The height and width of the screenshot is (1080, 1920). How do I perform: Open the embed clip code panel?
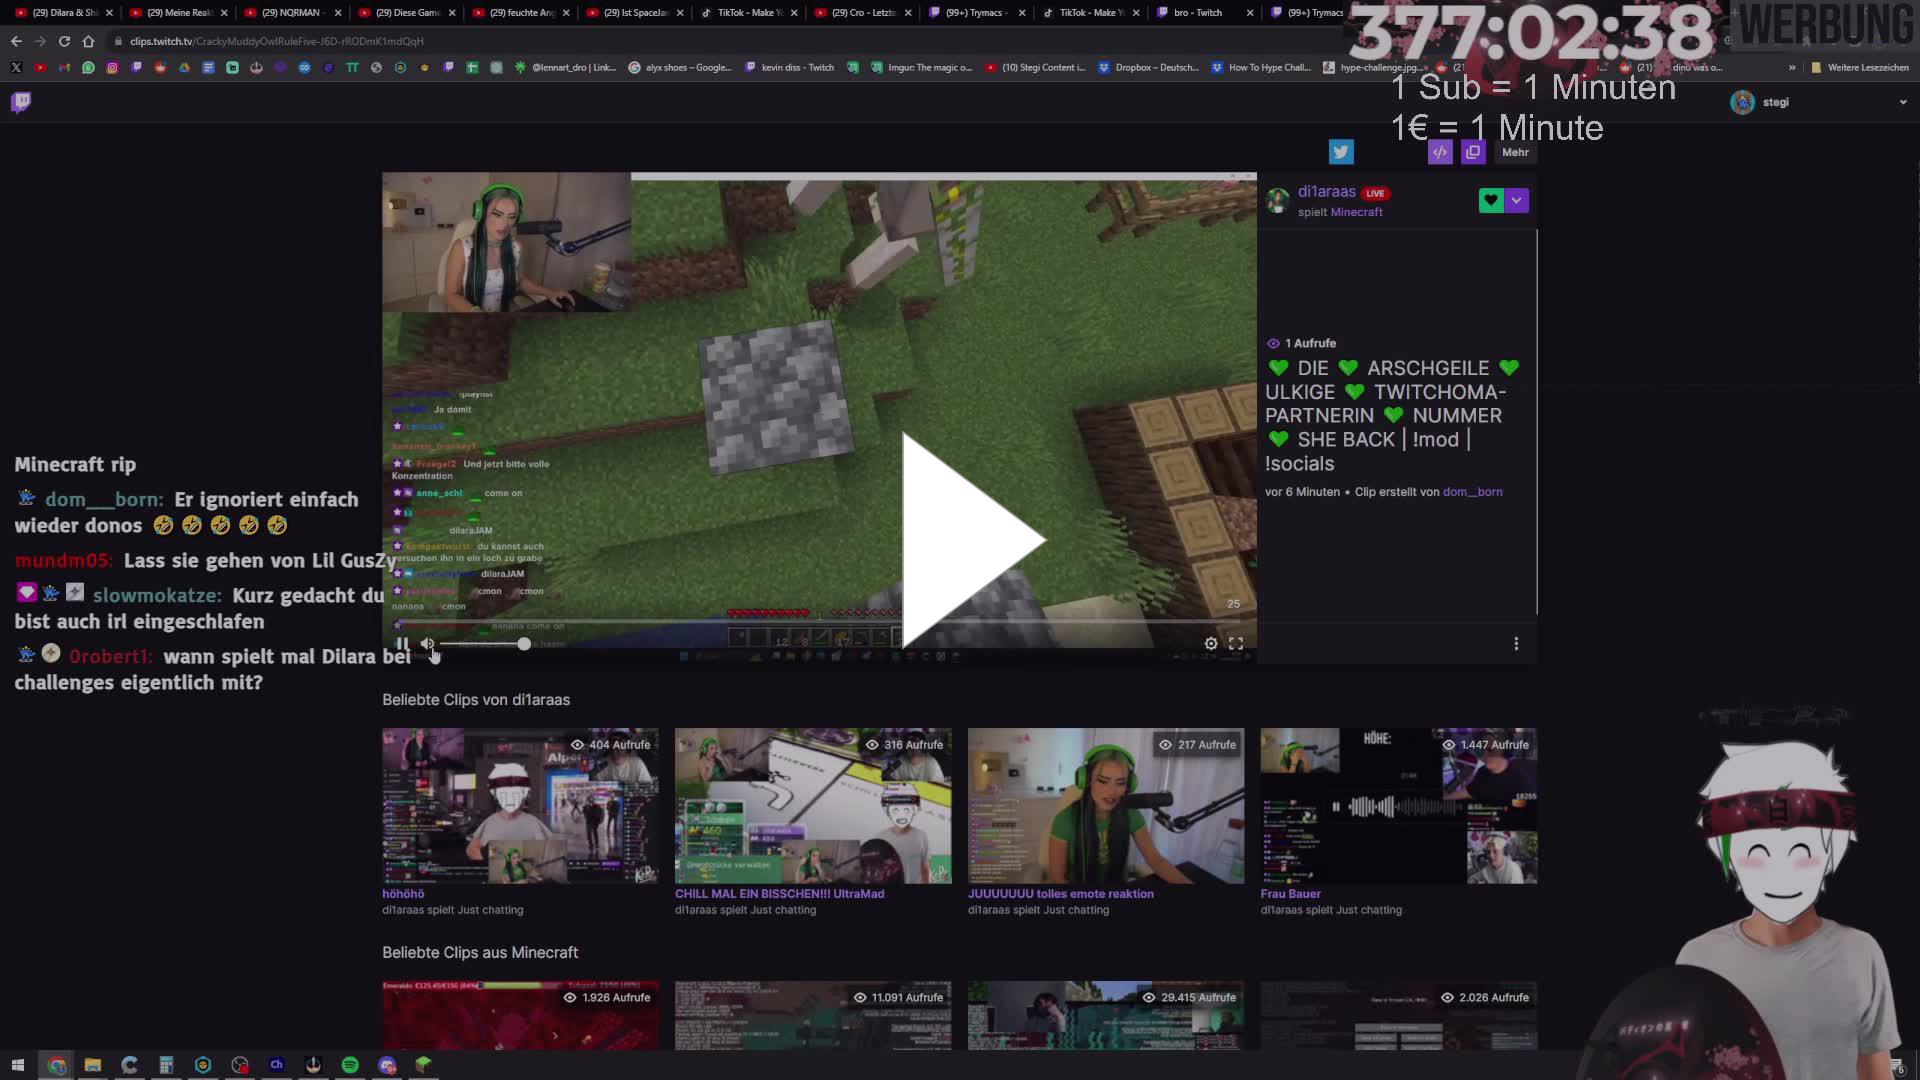click(x=1440, y=151)
